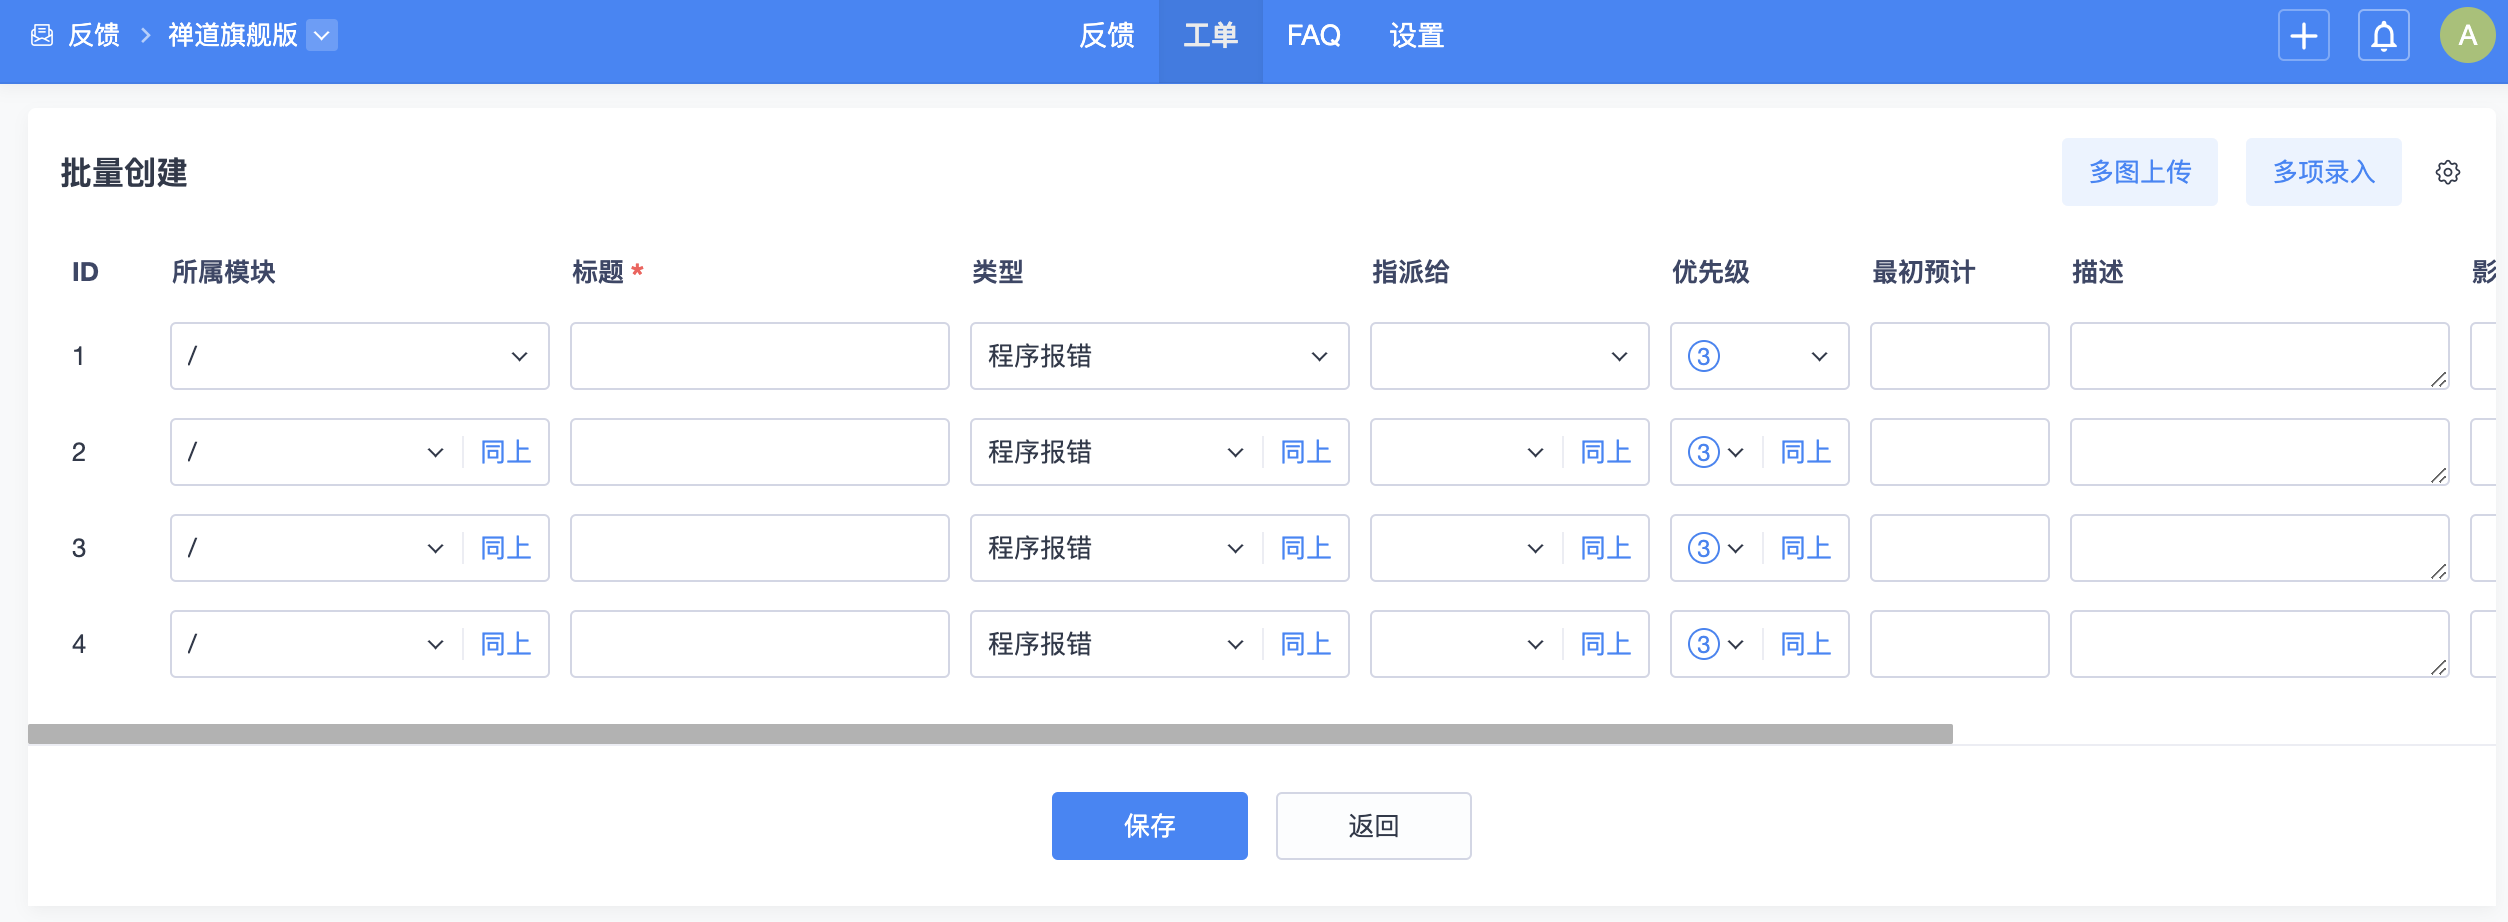Click the feedback app icon in breadcrumb

[x=42, y=36]
